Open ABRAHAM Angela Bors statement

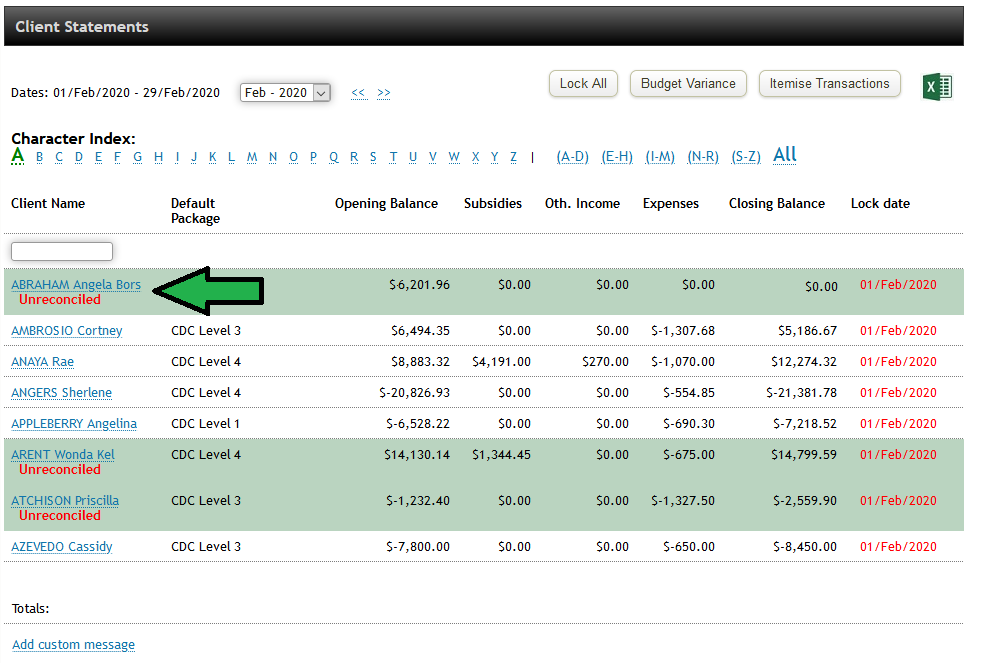click(x=76, y=285)
